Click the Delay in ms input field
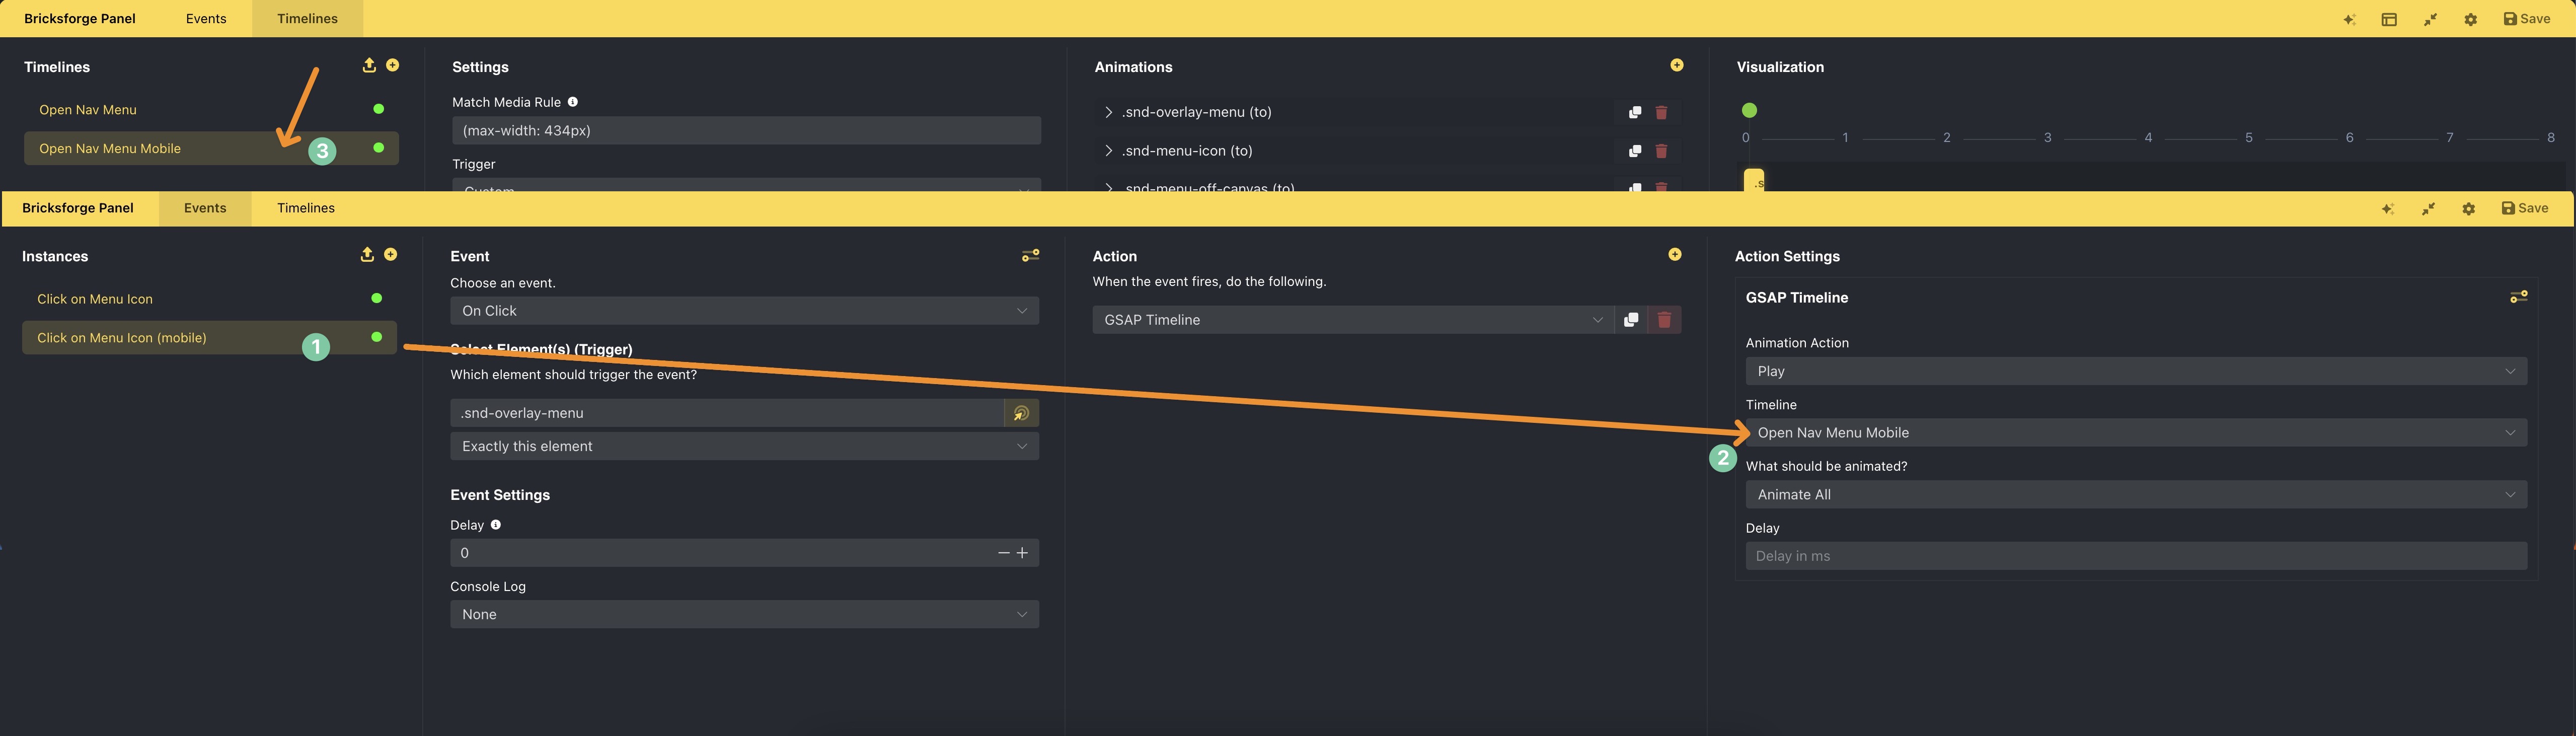 click(x=2136, y=556)
